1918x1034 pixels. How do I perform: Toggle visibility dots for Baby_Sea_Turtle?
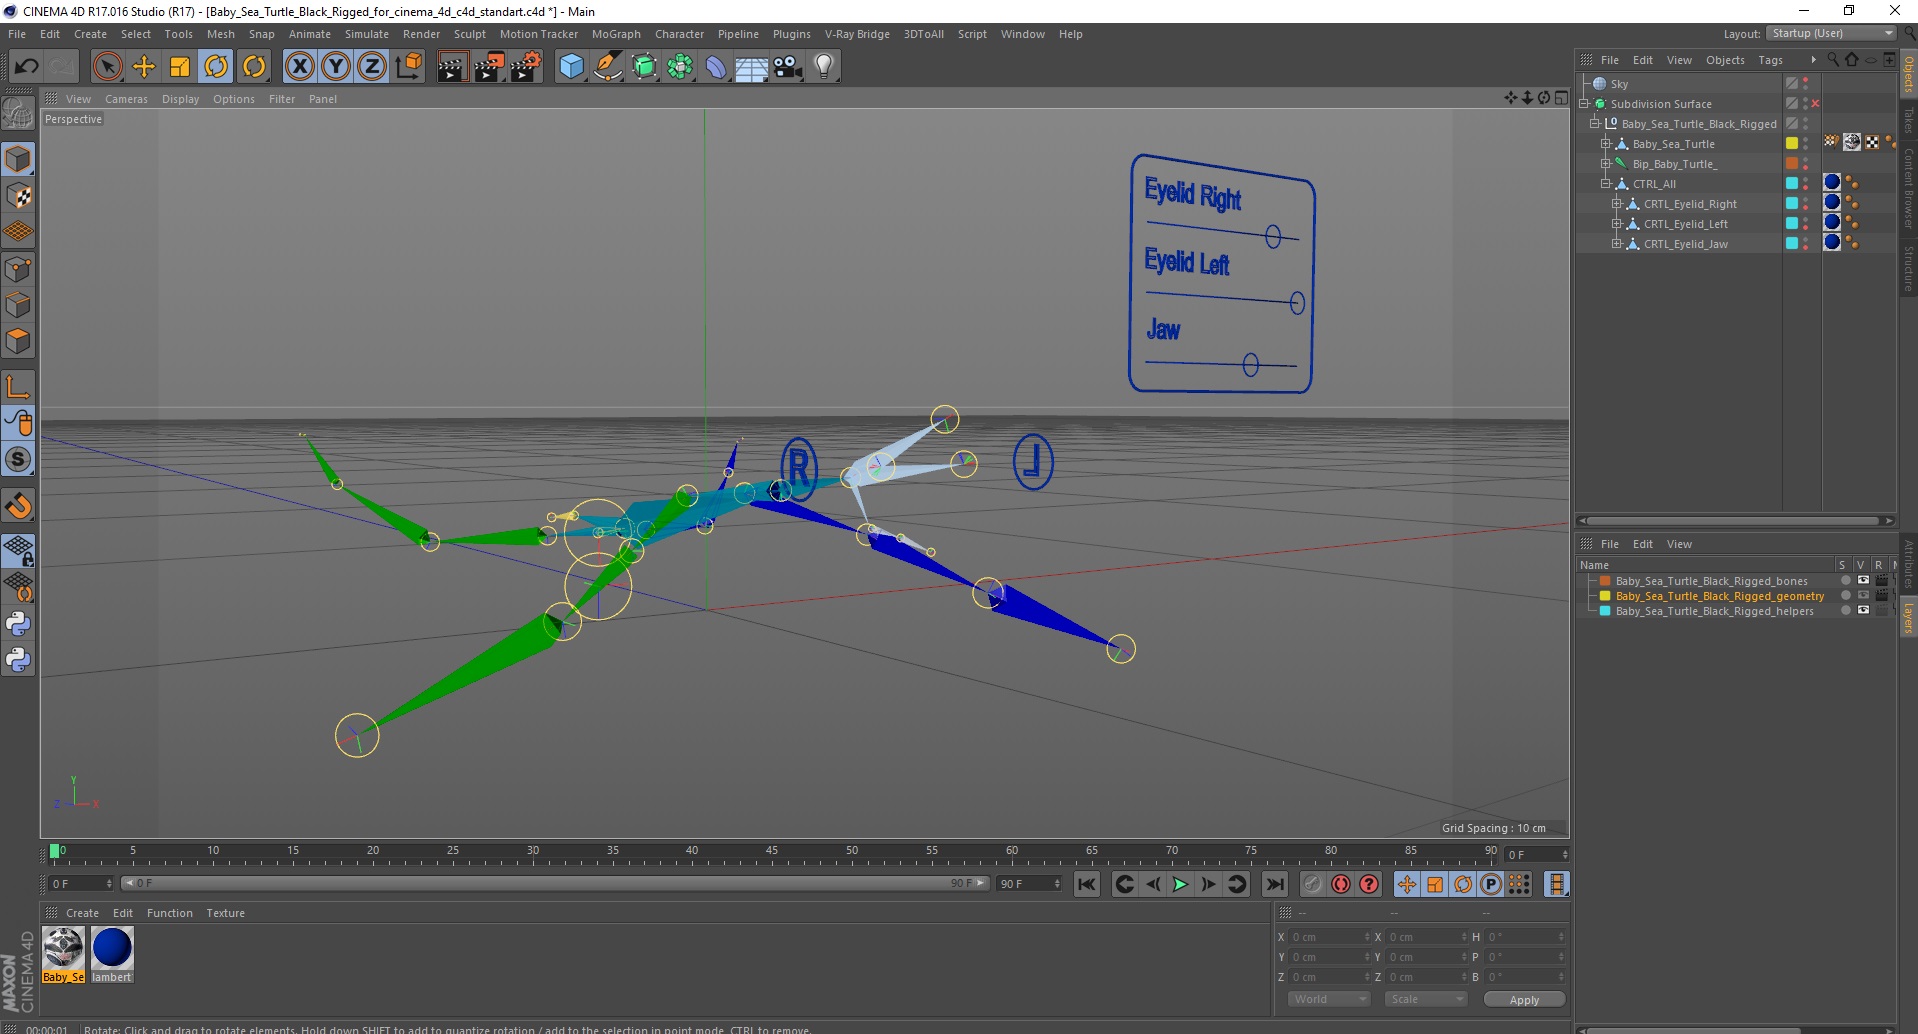pos(1806,143)
